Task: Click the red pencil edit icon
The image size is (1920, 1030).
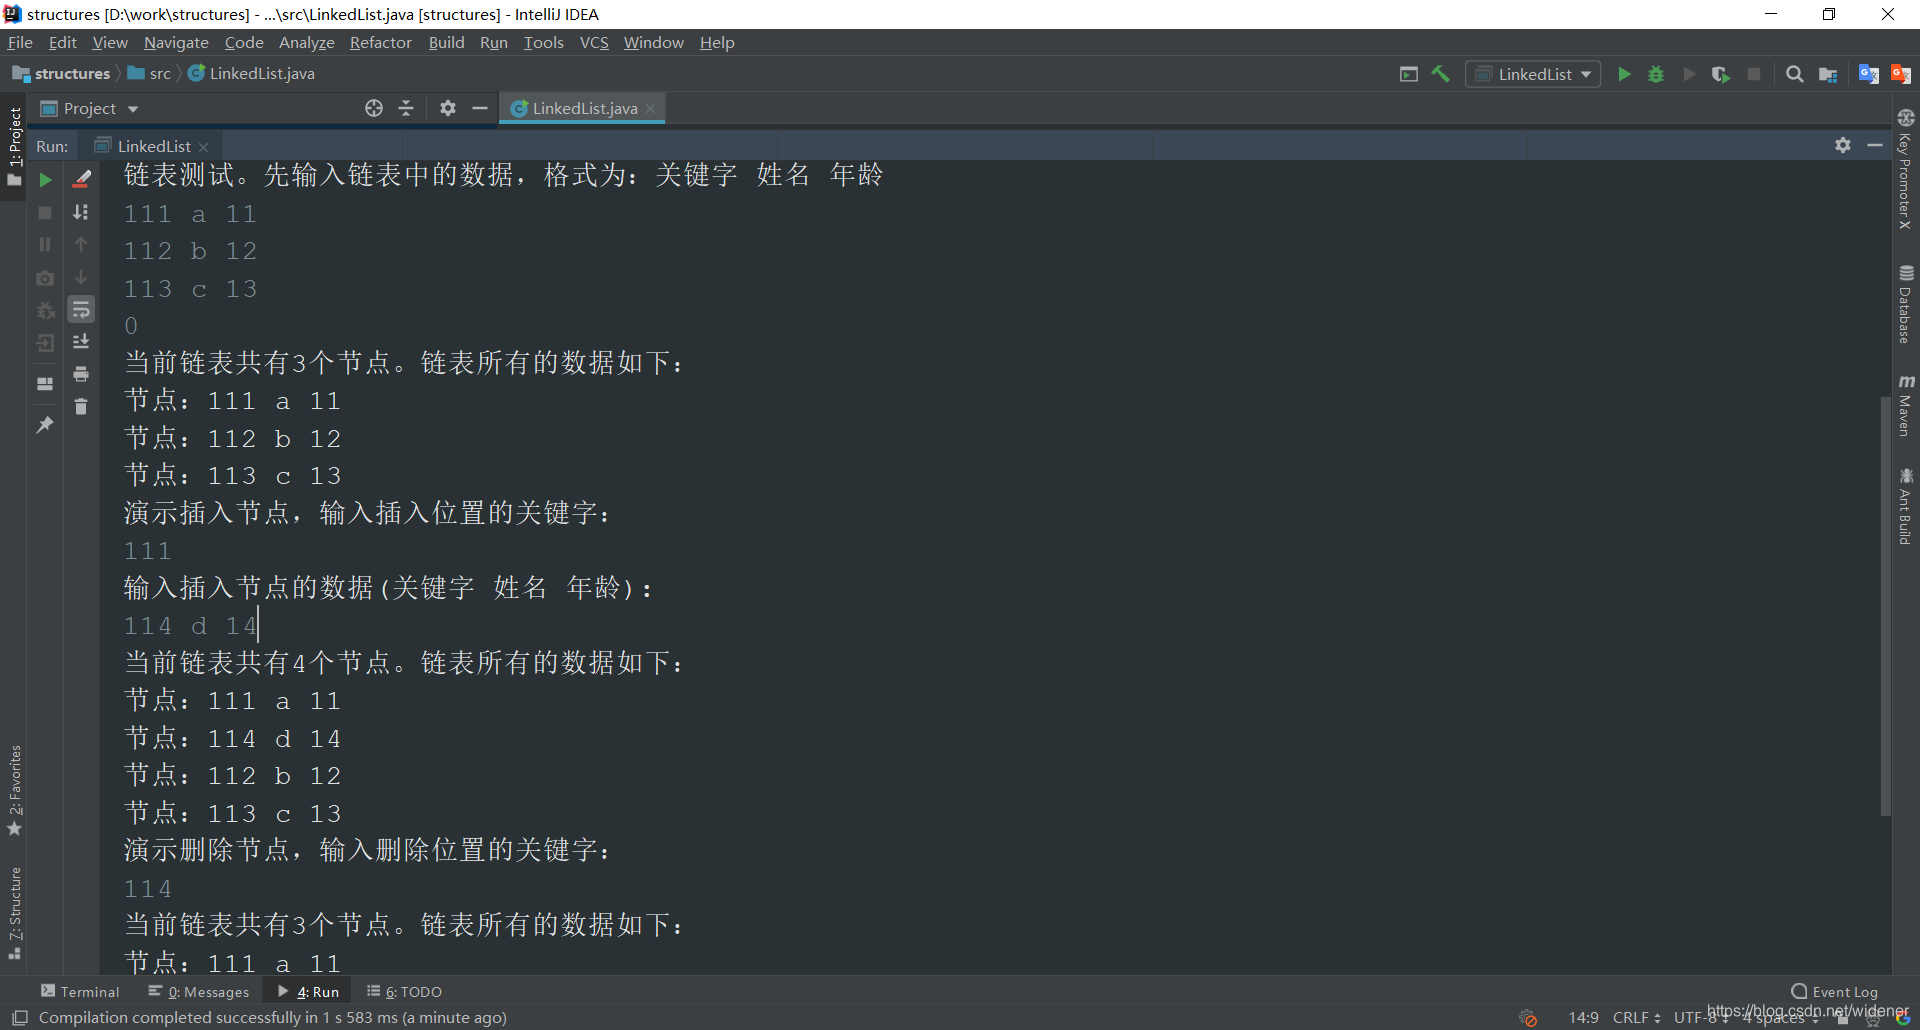Action: 82,180
